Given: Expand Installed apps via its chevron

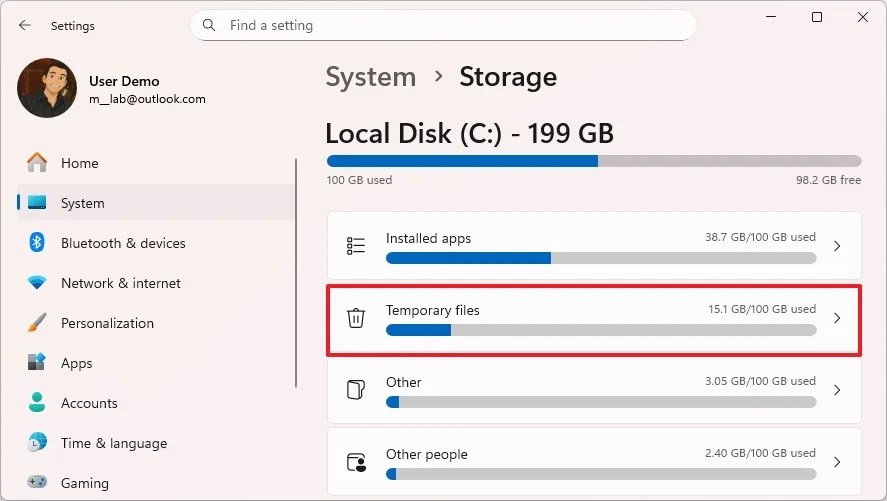Looking at the screenshot, I should (x=837, y=246).
